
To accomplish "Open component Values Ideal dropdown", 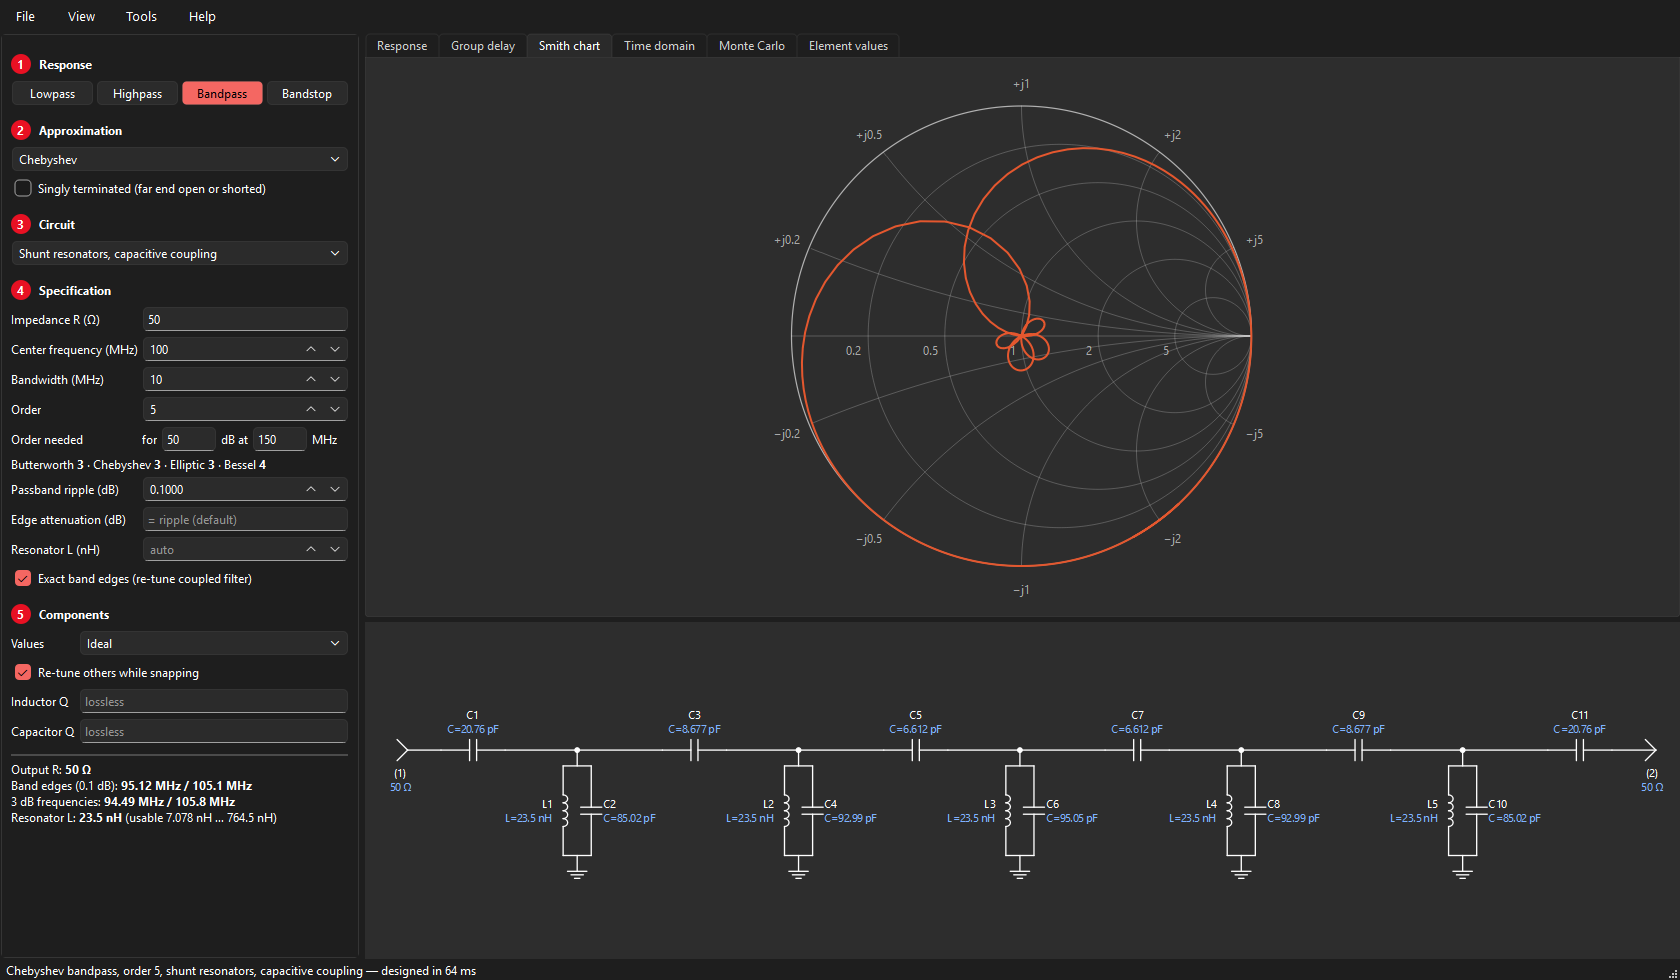I will click(x=214, y=643).
